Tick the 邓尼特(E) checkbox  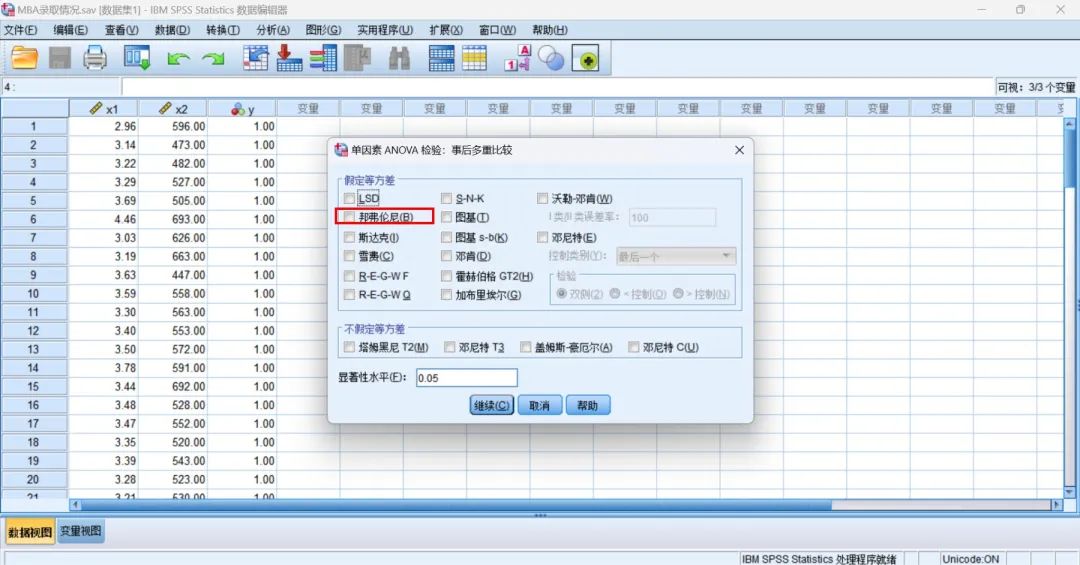tap(543, 238)
